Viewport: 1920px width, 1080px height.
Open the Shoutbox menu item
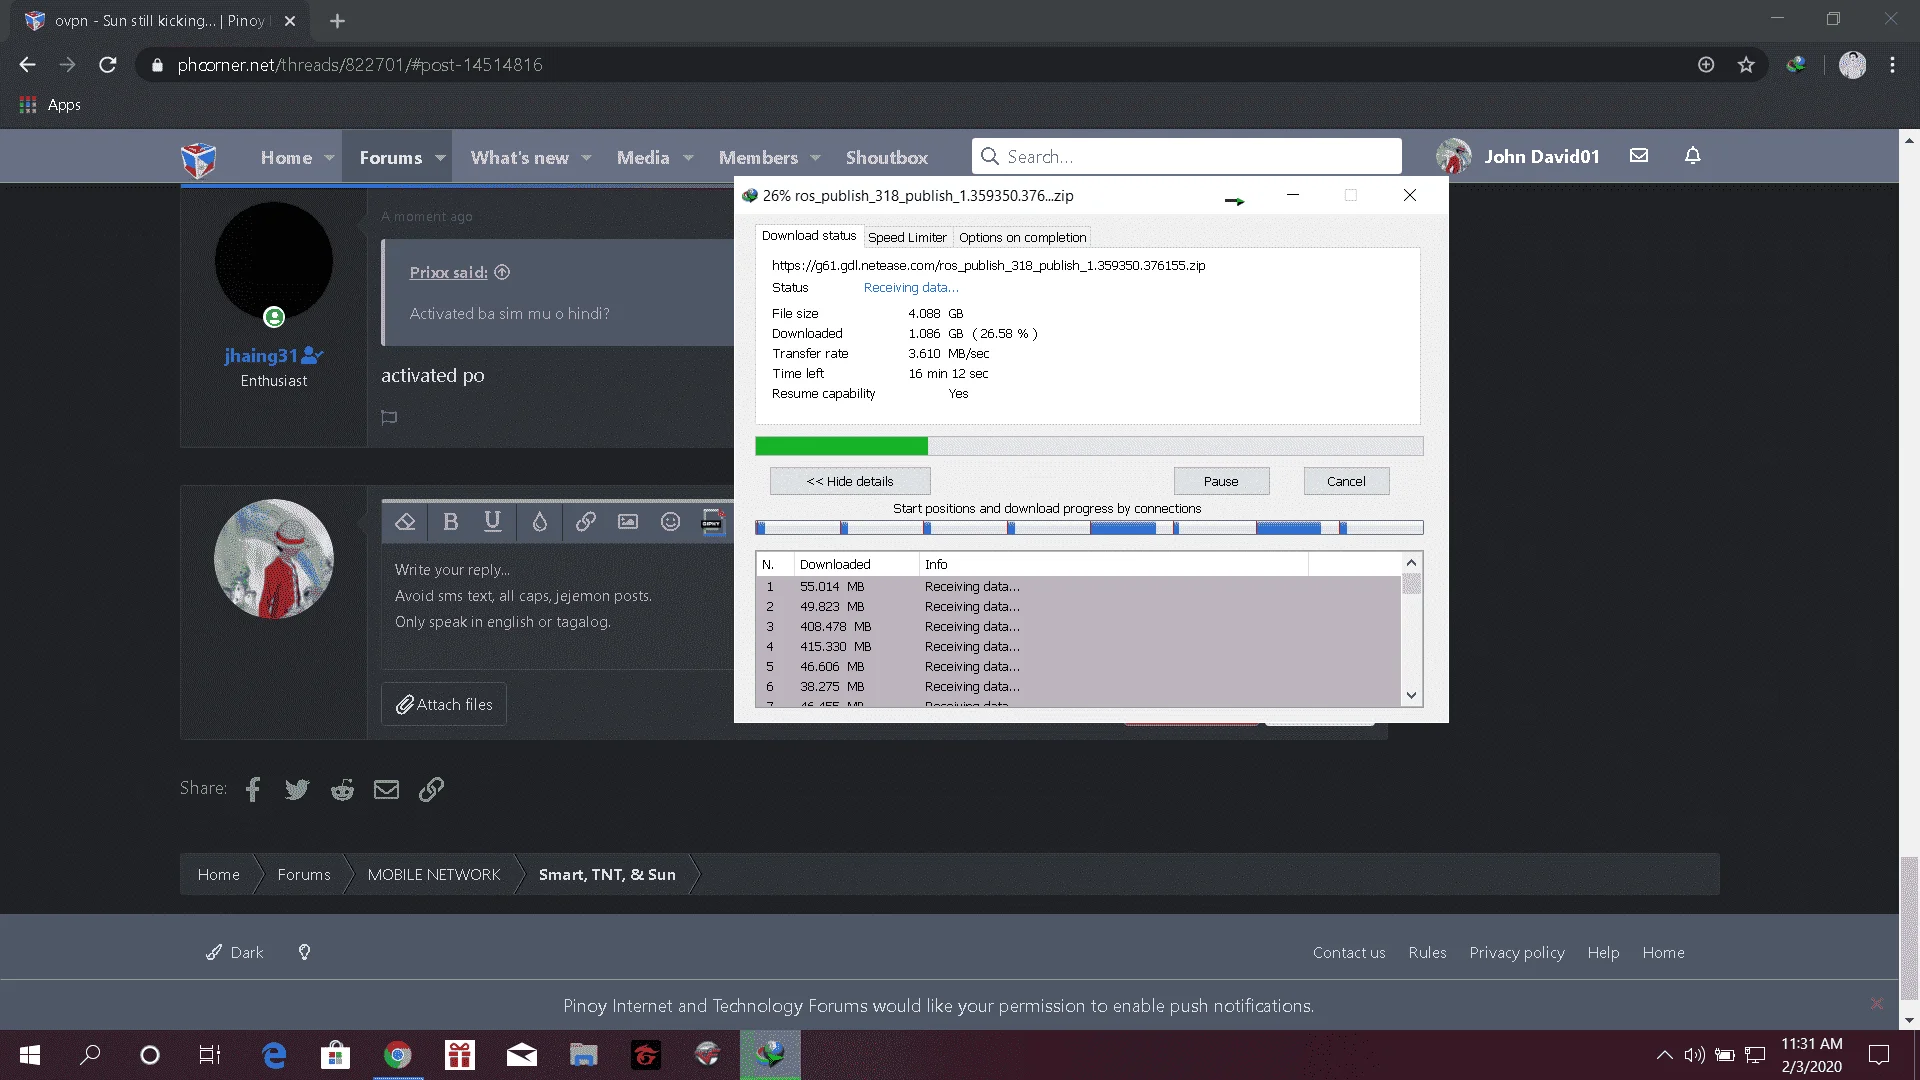click(886, 158)
